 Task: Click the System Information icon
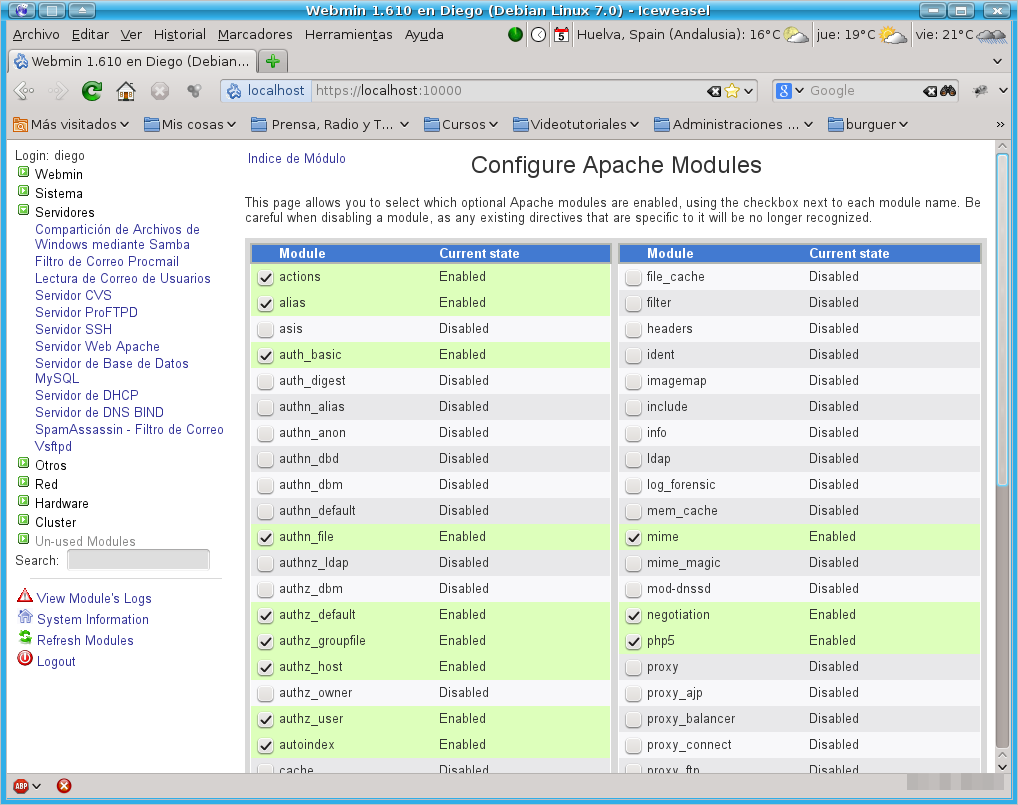26,619
